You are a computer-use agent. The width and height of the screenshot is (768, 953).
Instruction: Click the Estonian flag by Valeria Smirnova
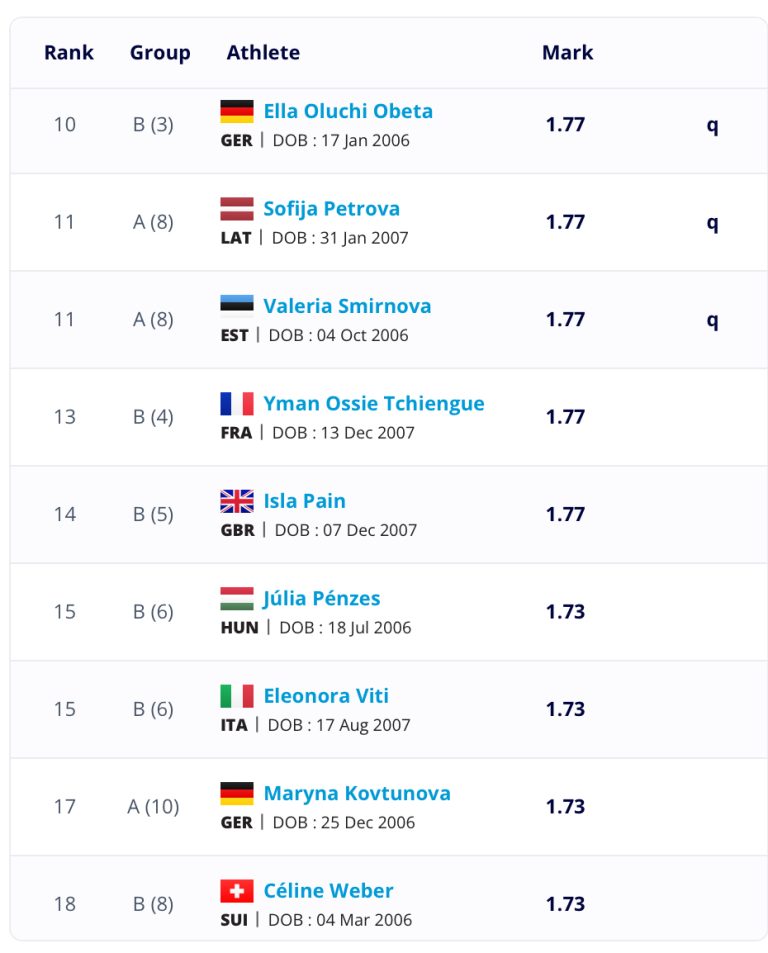coord(236,306)
